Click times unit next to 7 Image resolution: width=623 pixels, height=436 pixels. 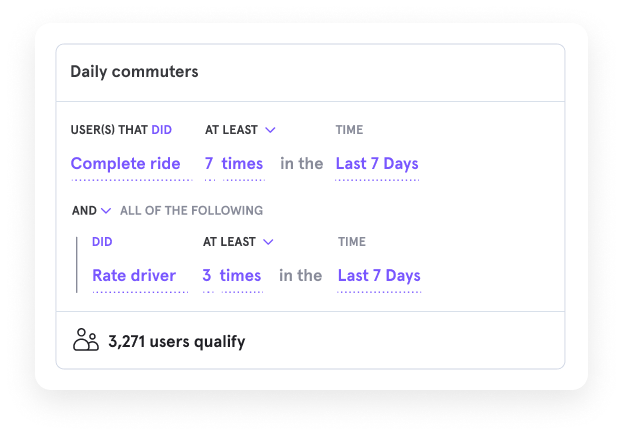242,163
